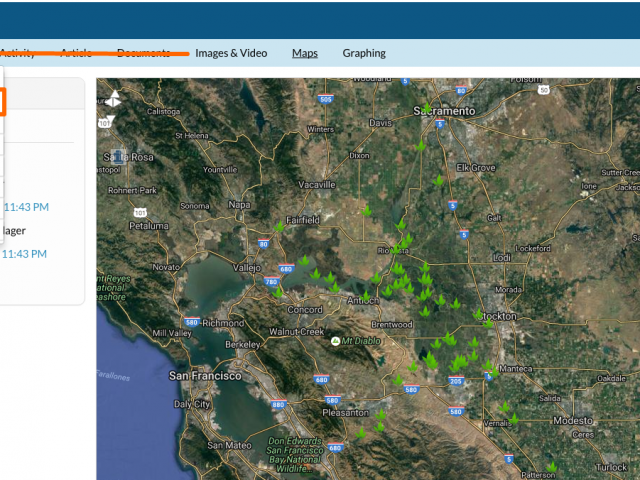The width and height of the screenshot is (640, 480).
Task: Select leaf marker on the Antioch label
Action: [x=366, y=296]
